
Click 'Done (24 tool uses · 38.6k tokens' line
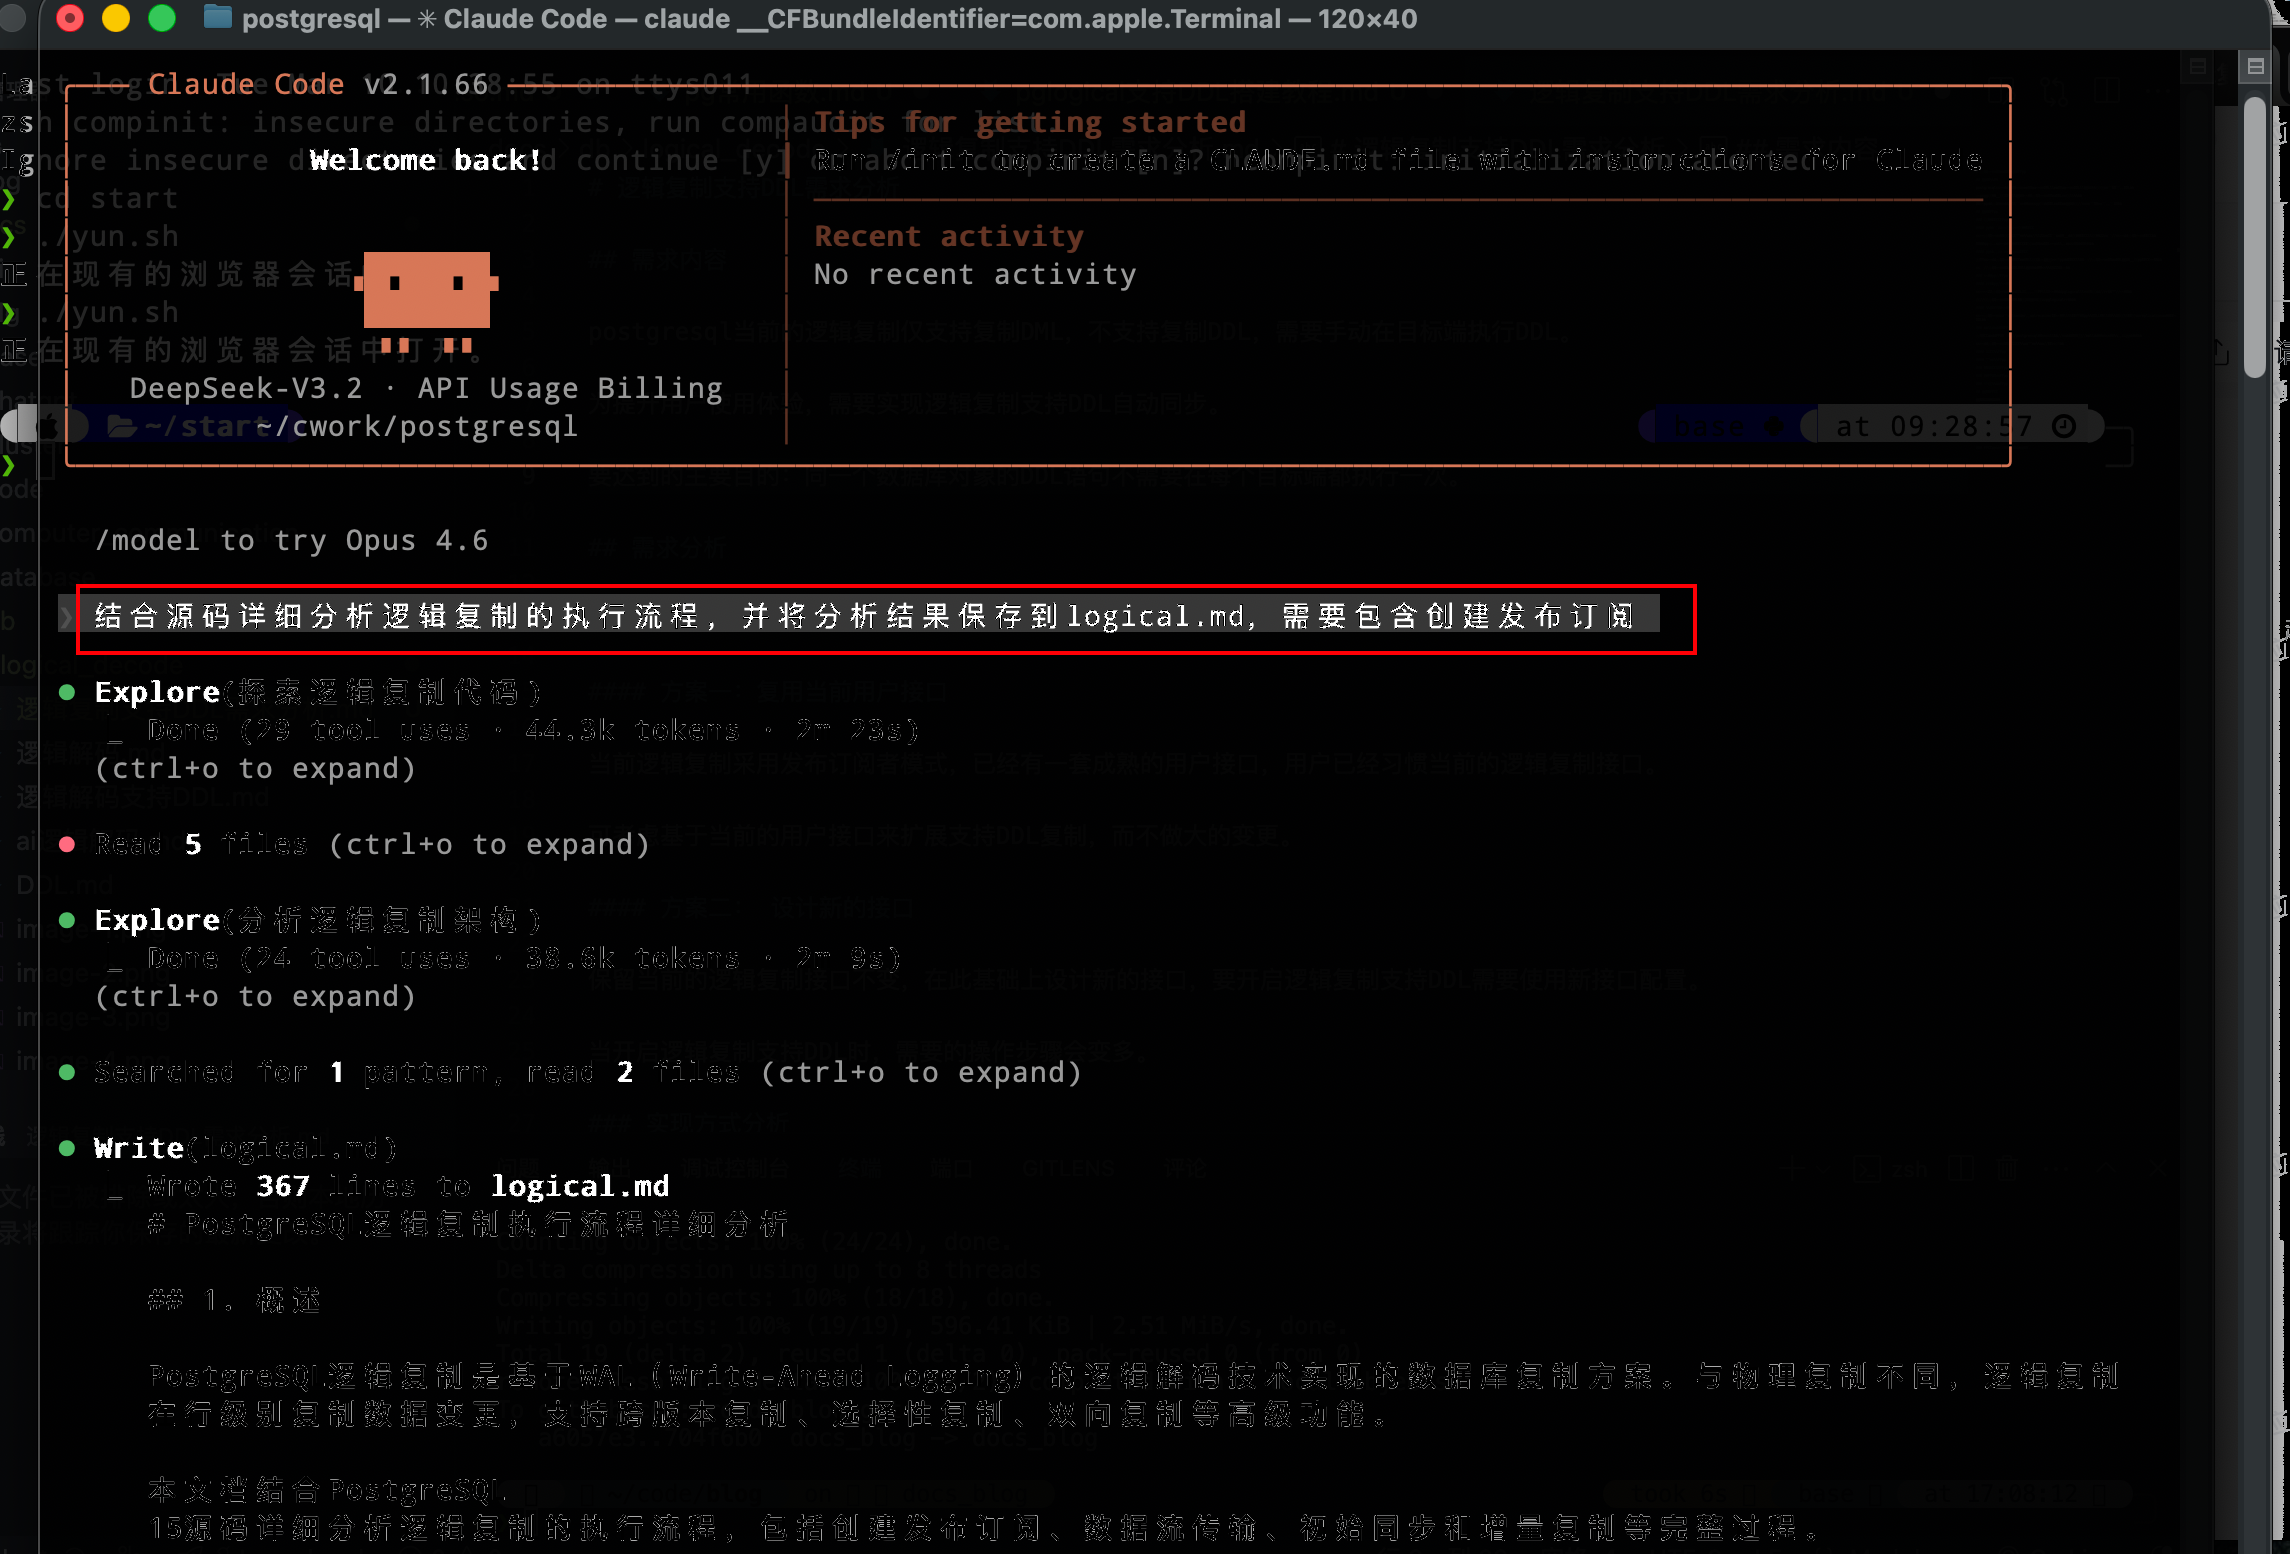[x=525, y=958]
